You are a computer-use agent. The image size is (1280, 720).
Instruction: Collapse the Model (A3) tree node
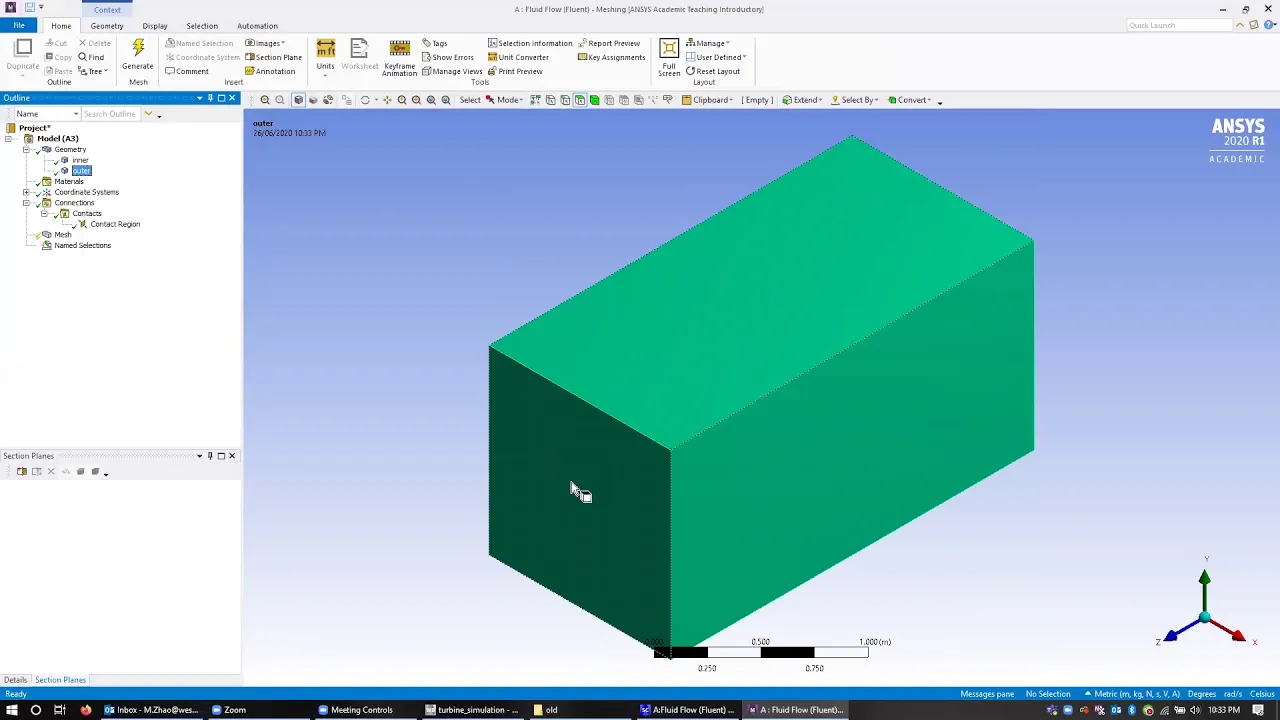tap(9, 139)
